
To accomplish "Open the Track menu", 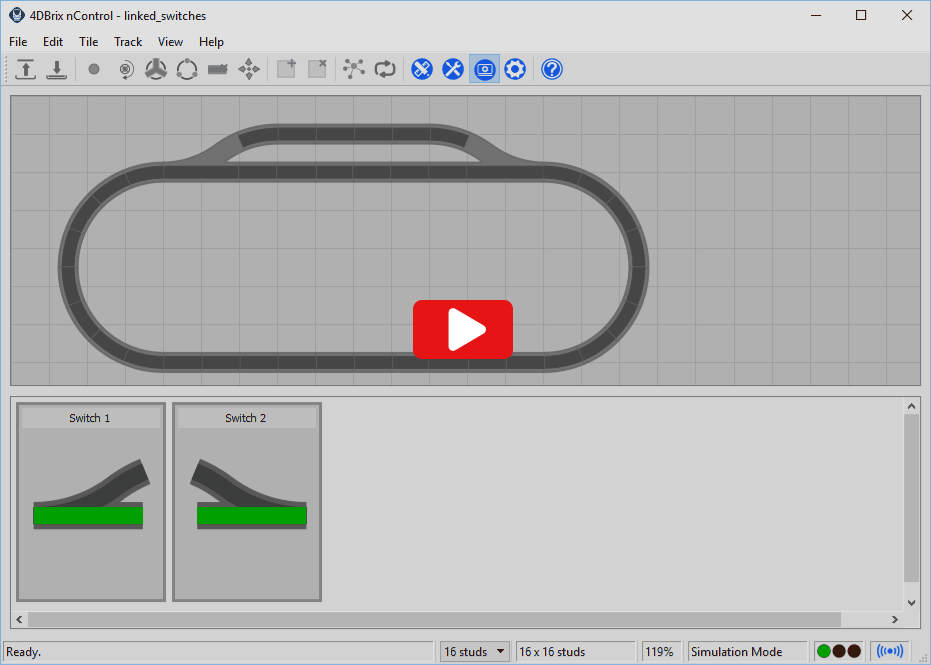I will pos(128,42).
